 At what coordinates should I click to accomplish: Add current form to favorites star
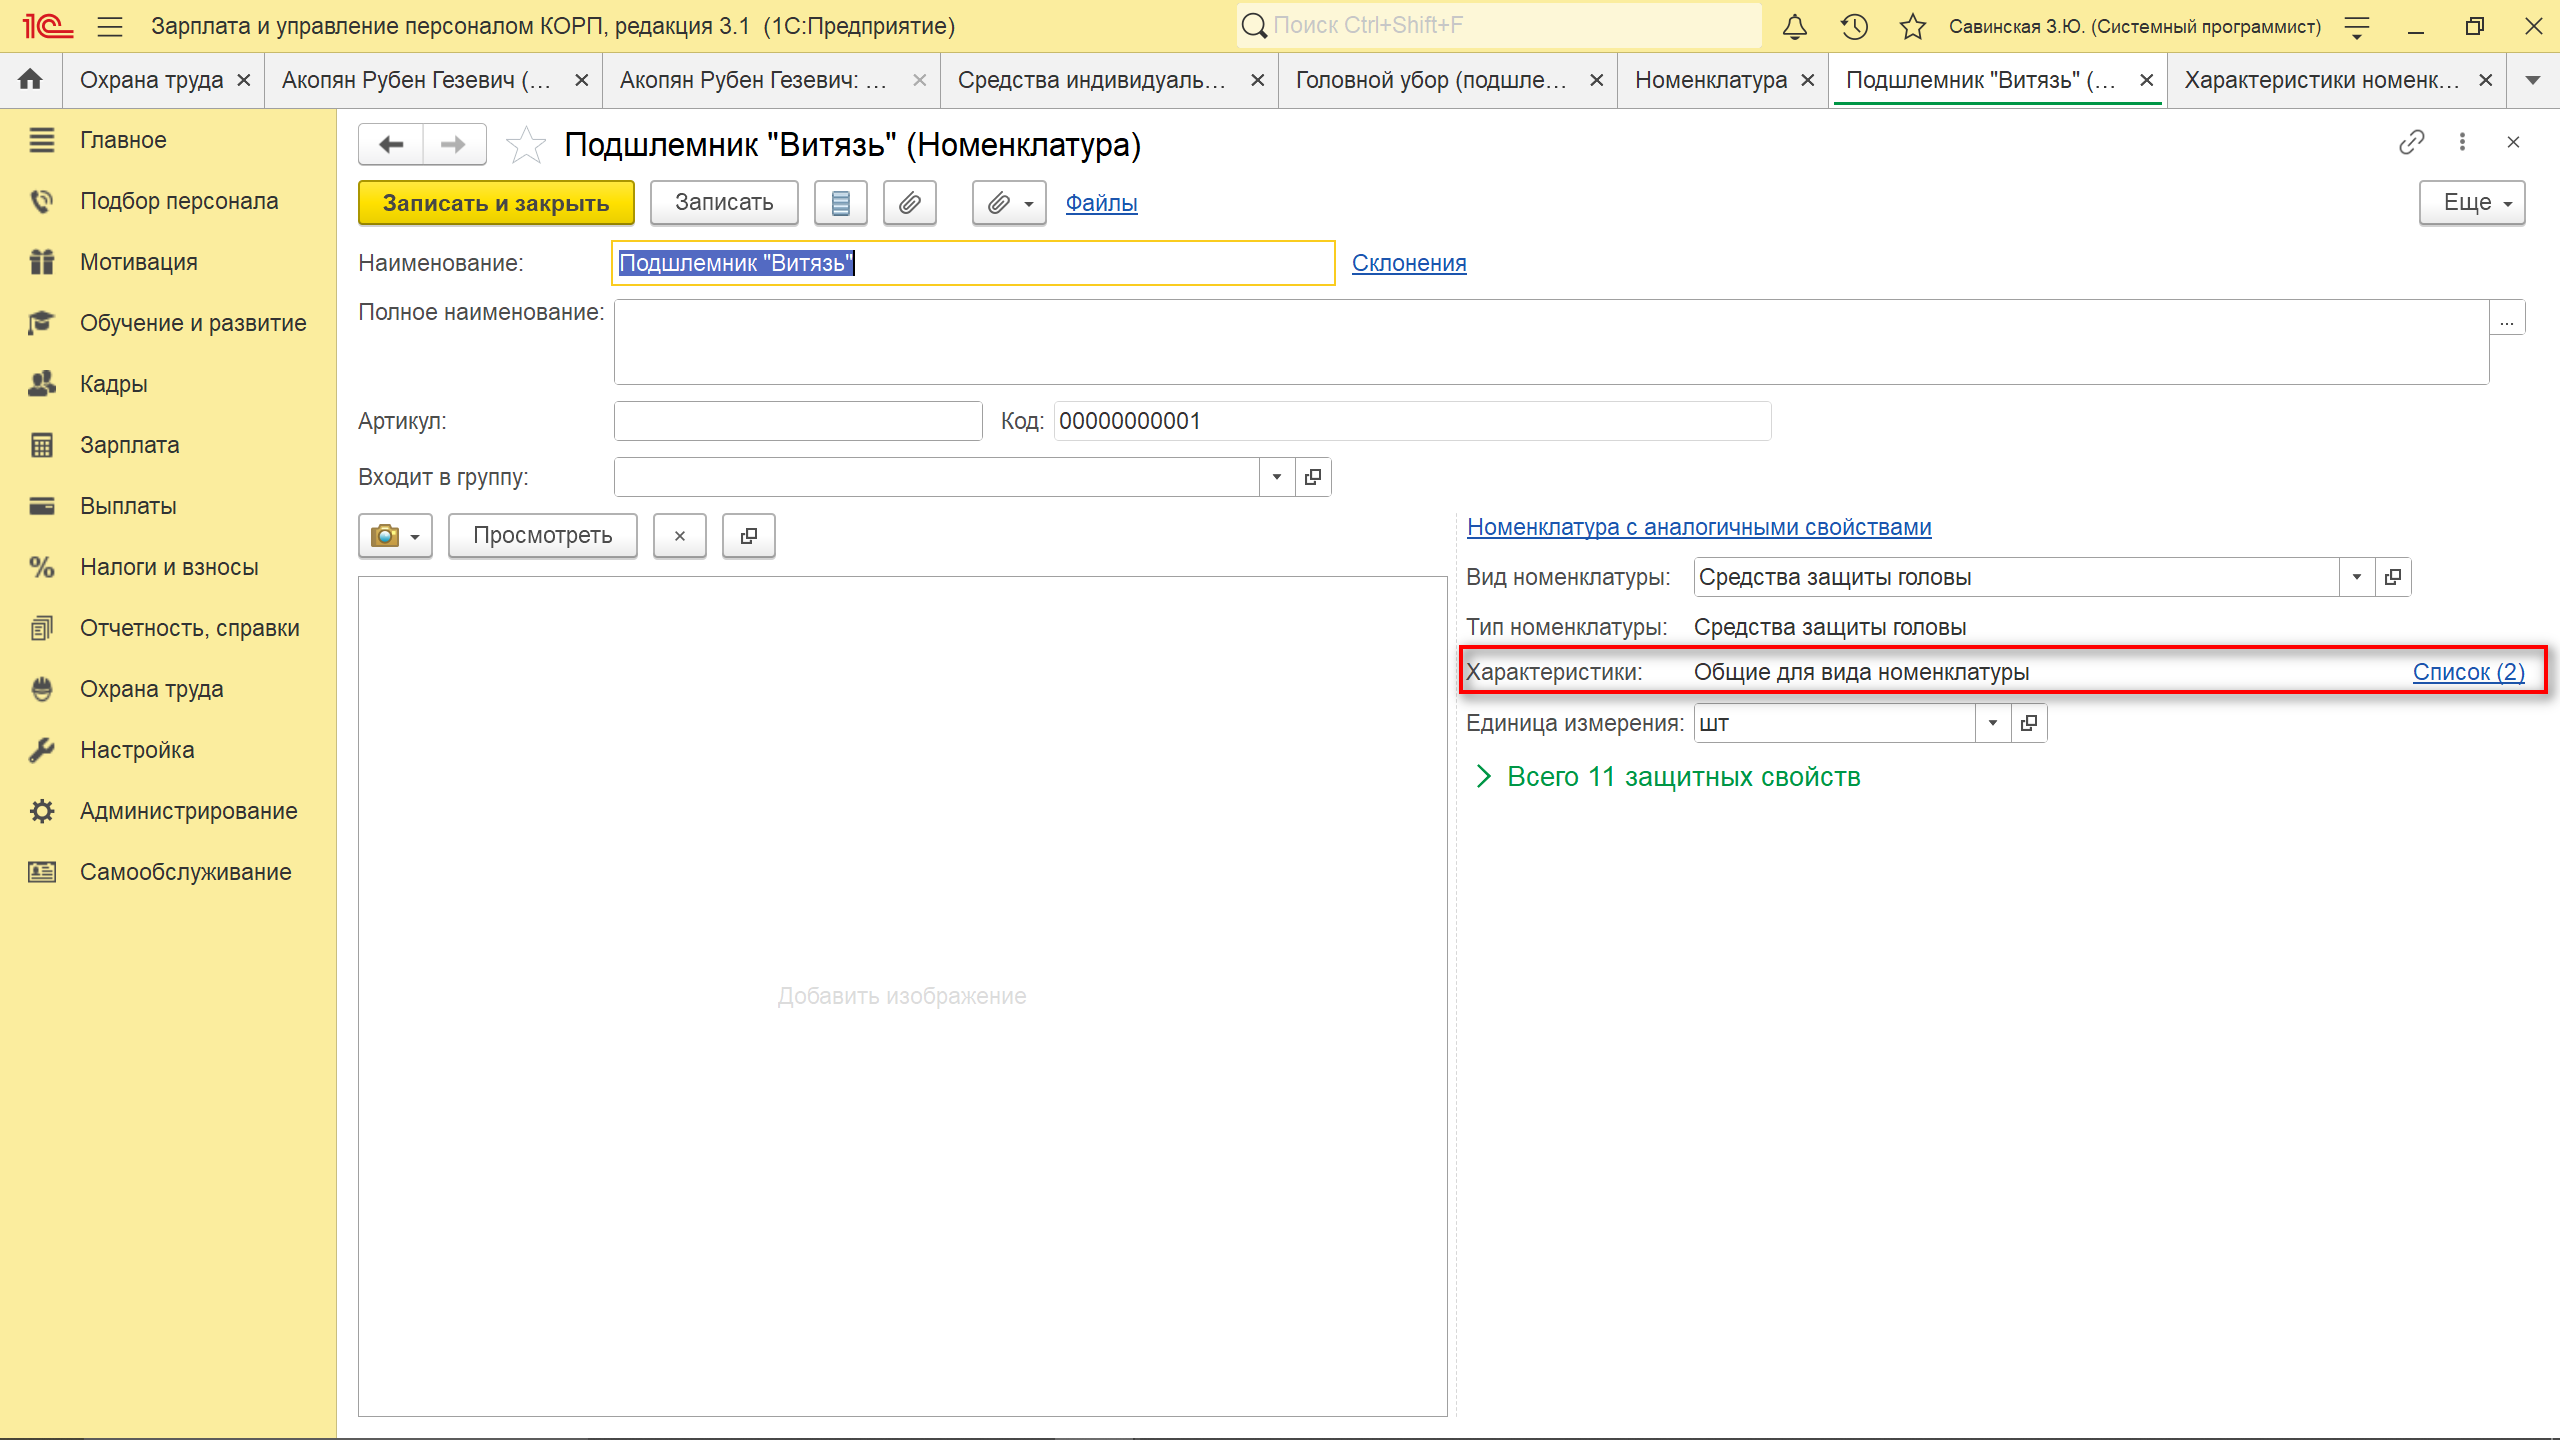point(526,145)
